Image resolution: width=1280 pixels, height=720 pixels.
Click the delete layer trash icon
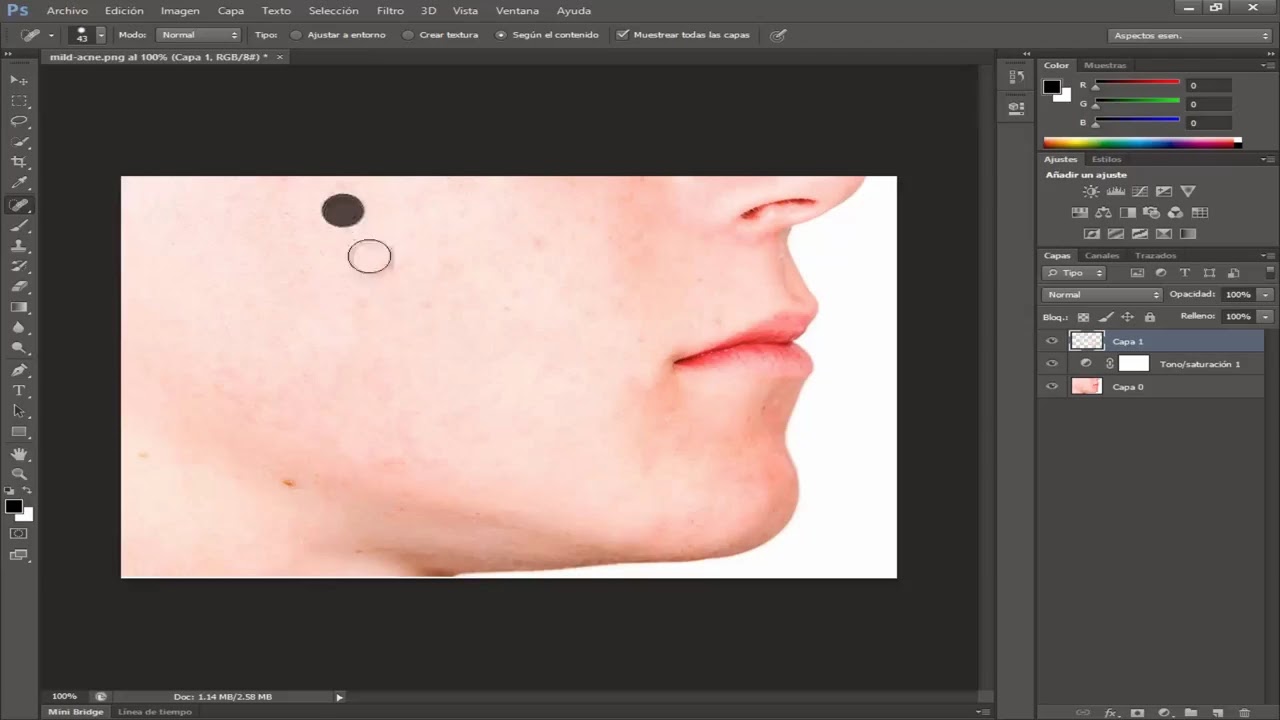(1244, 713)
